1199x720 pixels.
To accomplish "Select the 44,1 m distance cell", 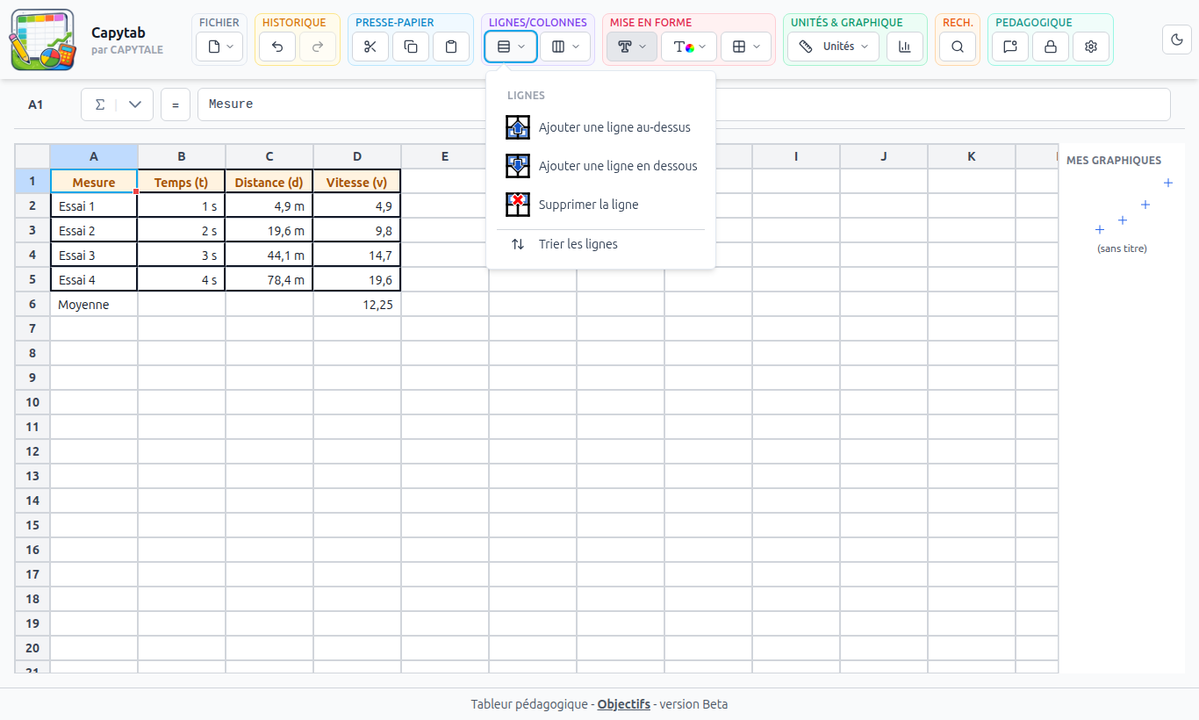I will click(269, 255).
